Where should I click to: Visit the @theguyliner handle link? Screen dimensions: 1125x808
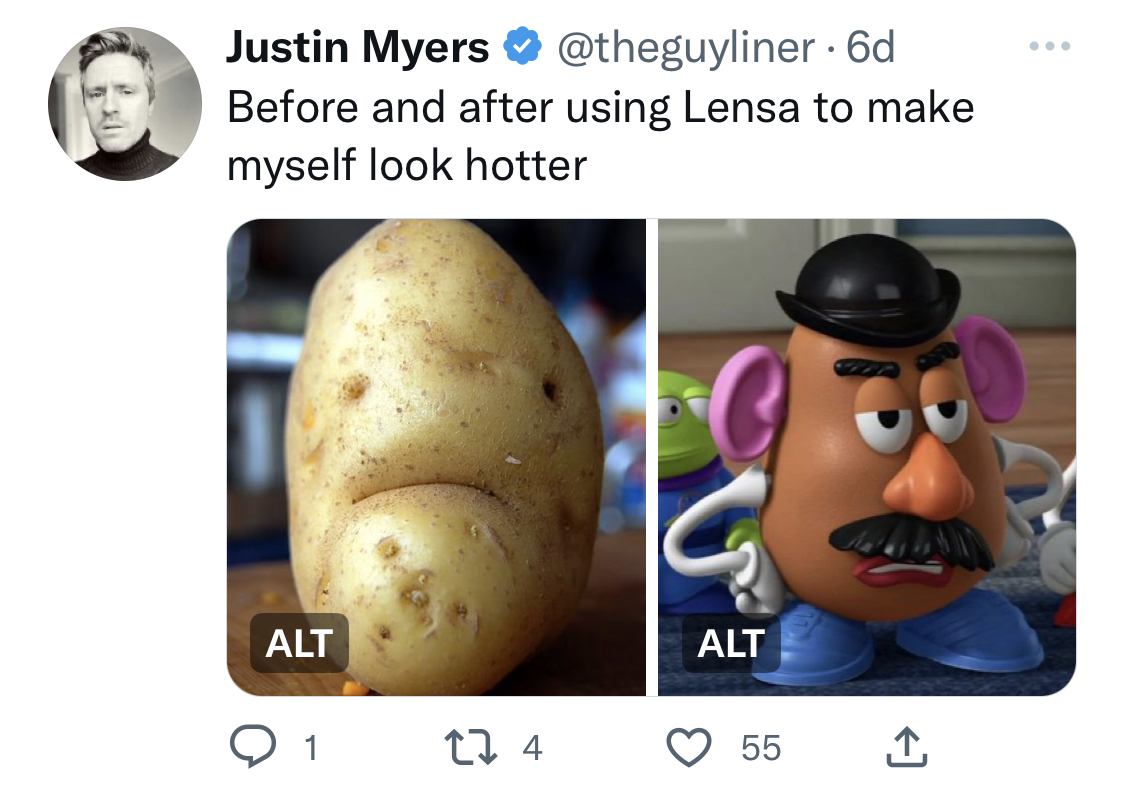(687, 47)
